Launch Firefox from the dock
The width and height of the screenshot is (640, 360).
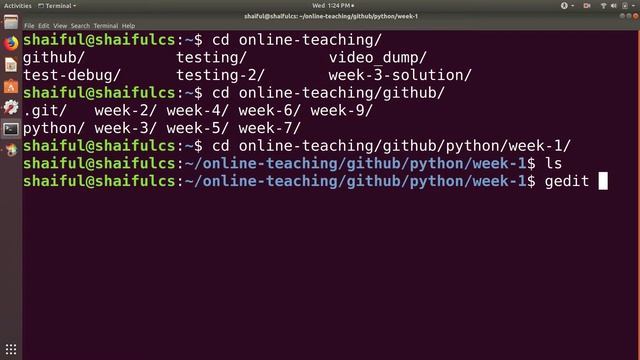pos(11,43)
